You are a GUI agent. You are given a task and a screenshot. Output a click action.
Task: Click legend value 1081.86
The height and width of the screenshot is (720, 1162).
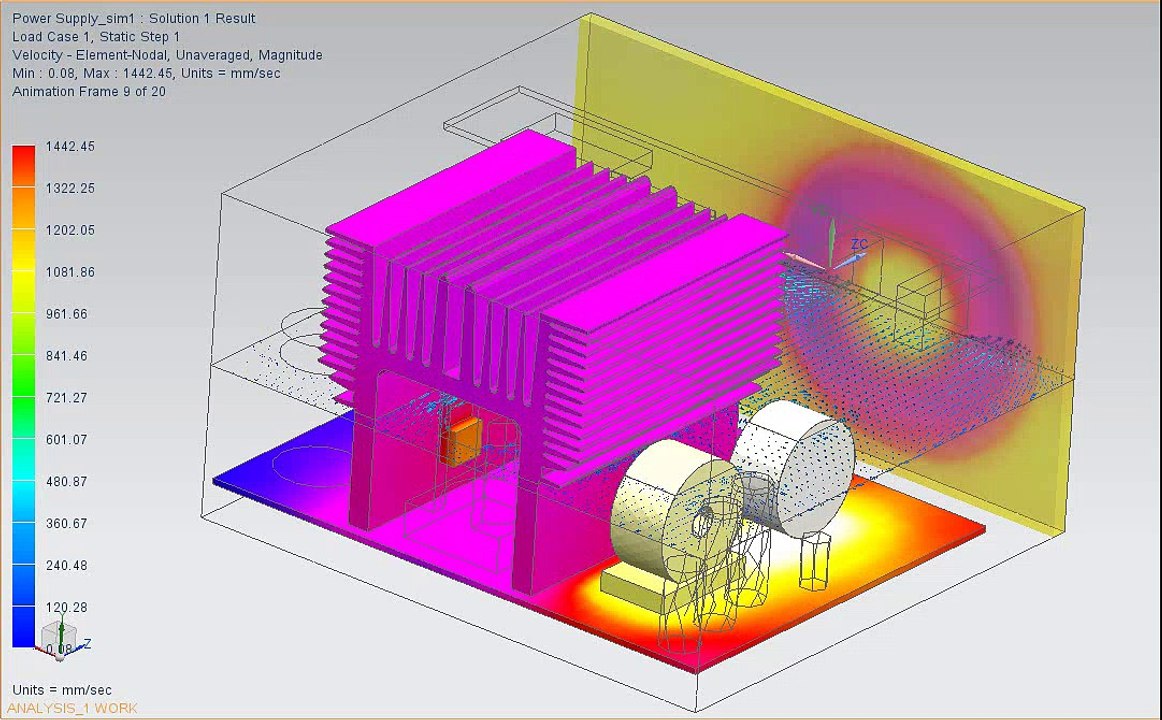click(70, 272)
